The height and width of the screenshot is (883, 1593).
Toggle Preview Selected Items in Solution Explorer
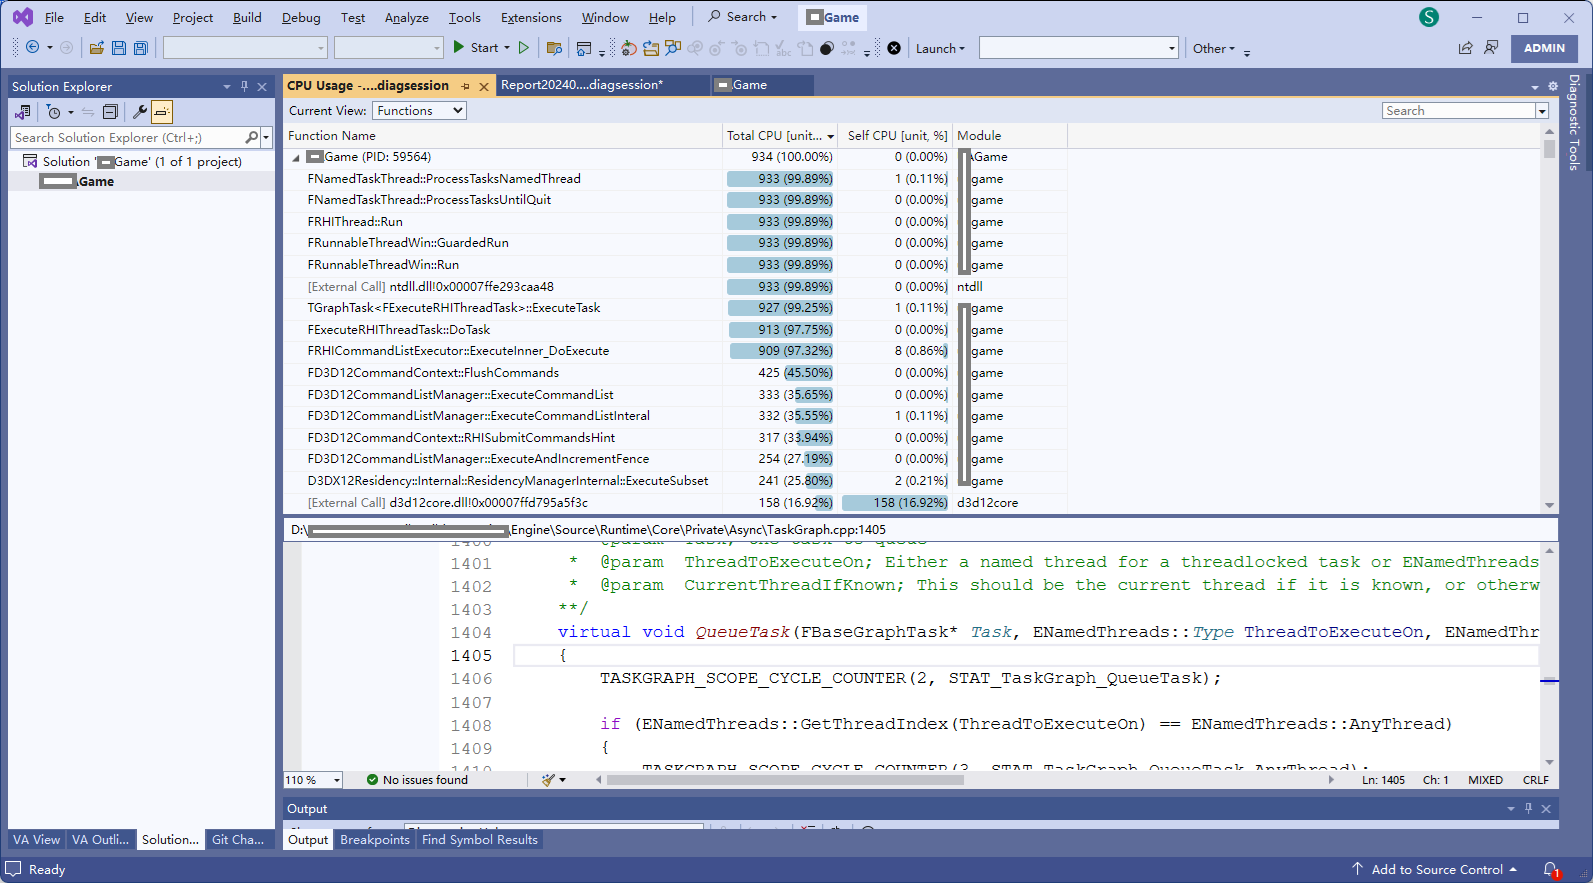162,112
